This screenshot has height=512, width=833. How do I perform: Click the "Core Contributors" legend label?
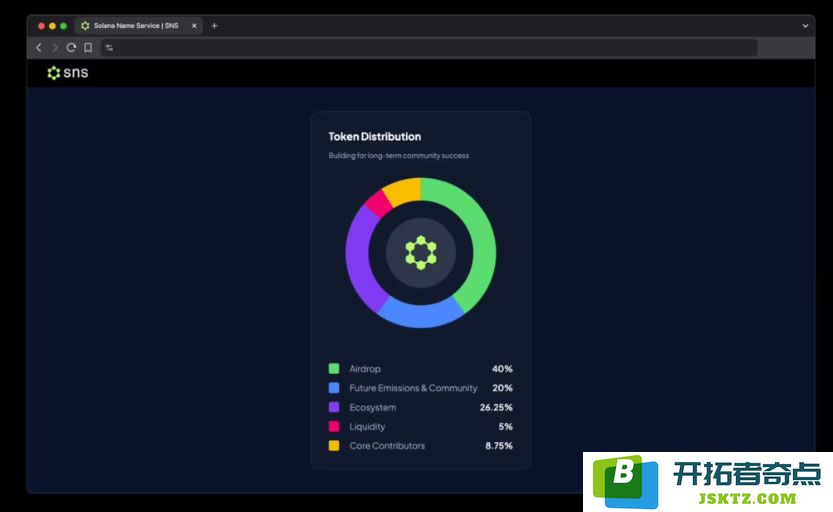coord(387,446)
